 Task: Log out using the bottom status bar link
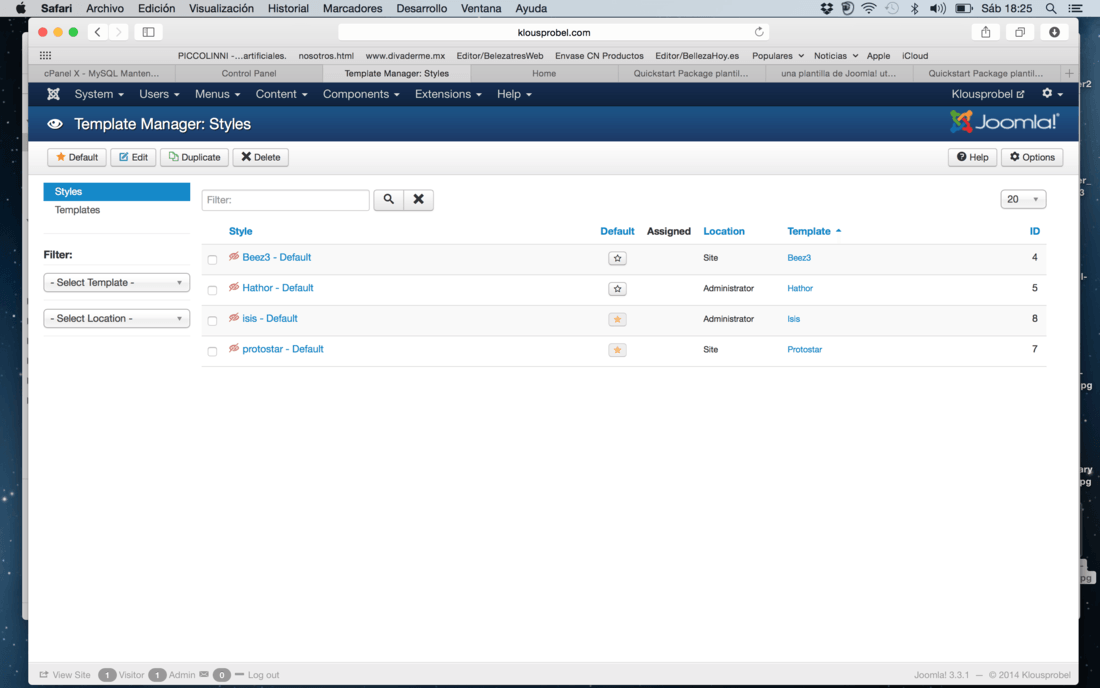click(263, 675)
